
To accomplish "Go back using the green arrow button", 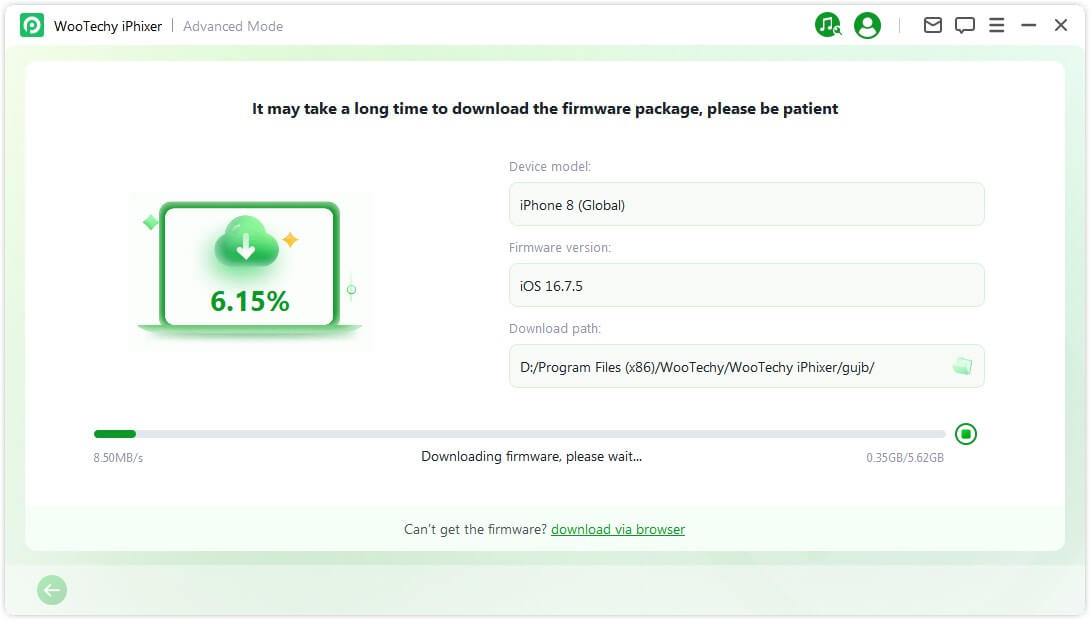I will click(x=52, y=591).
